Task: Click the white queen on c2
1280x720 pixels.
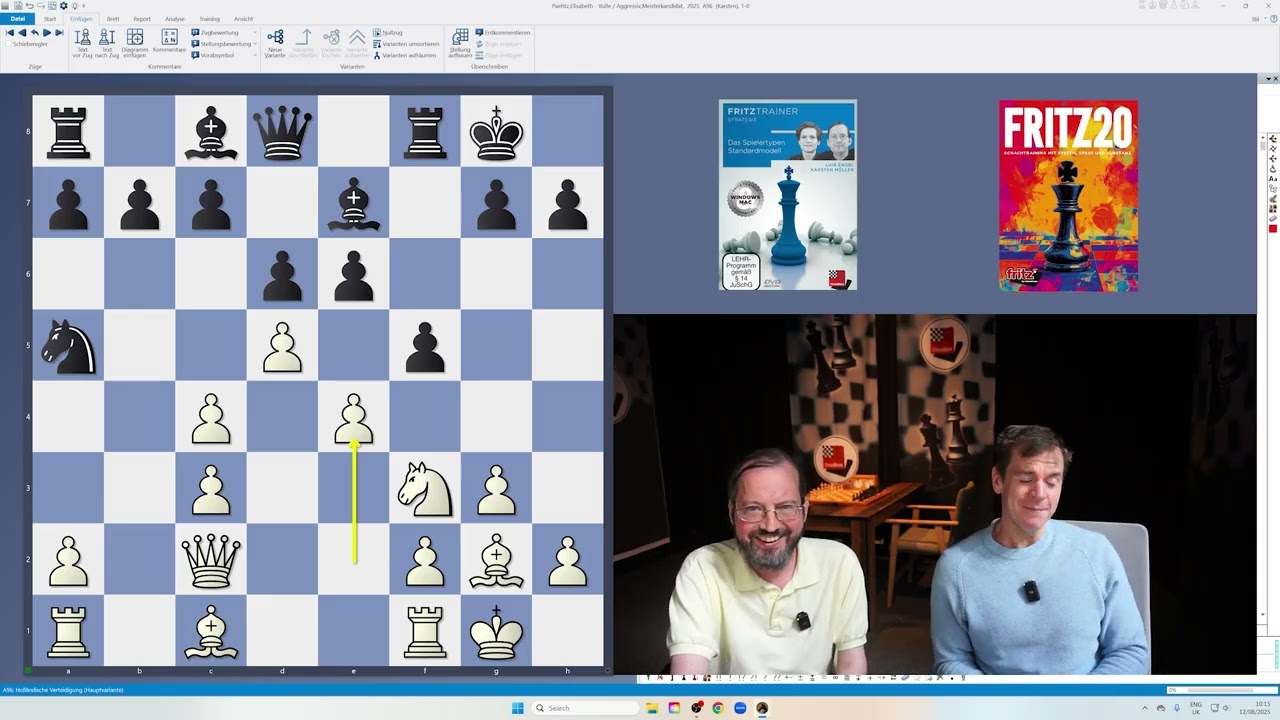Action: point(211,559)
